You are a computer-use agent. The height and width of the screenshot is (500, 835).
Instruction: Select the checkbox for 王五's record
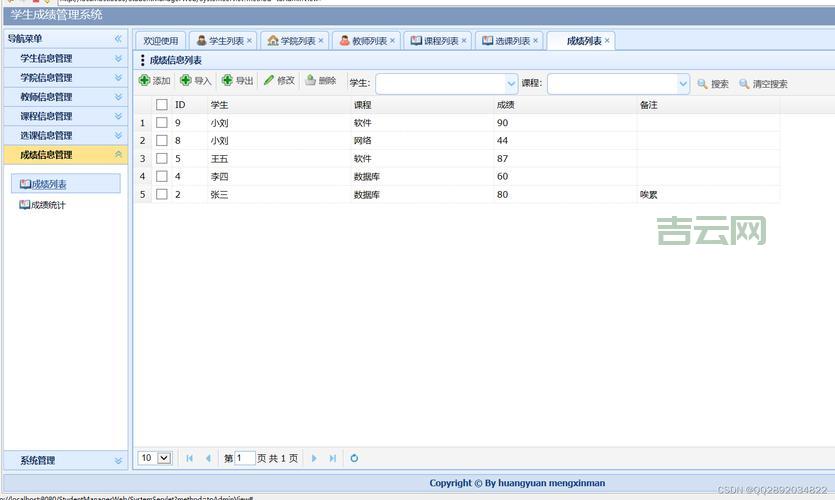(x=161, y=159)
